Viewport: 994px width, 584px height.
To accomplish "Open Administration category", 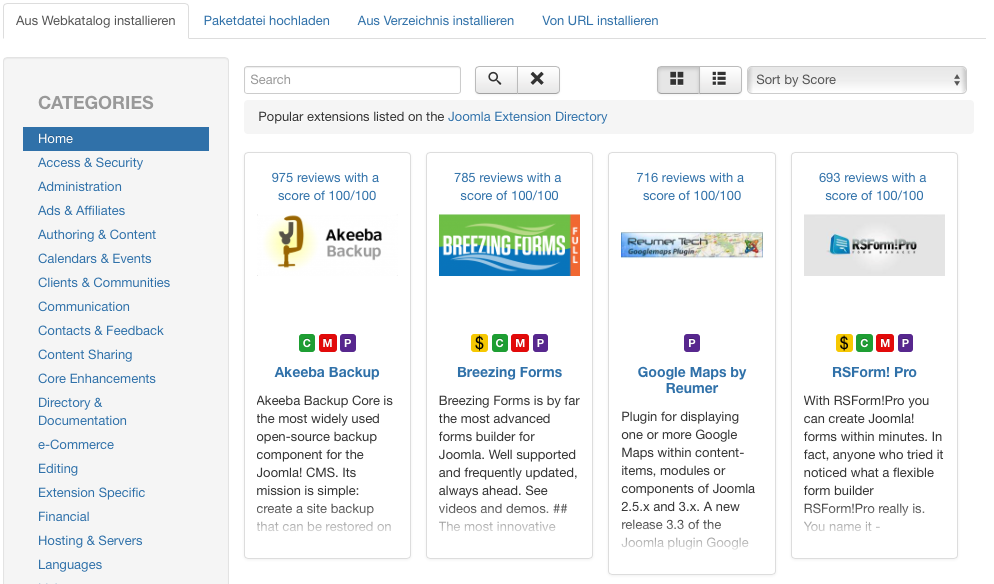I will 80,187.
